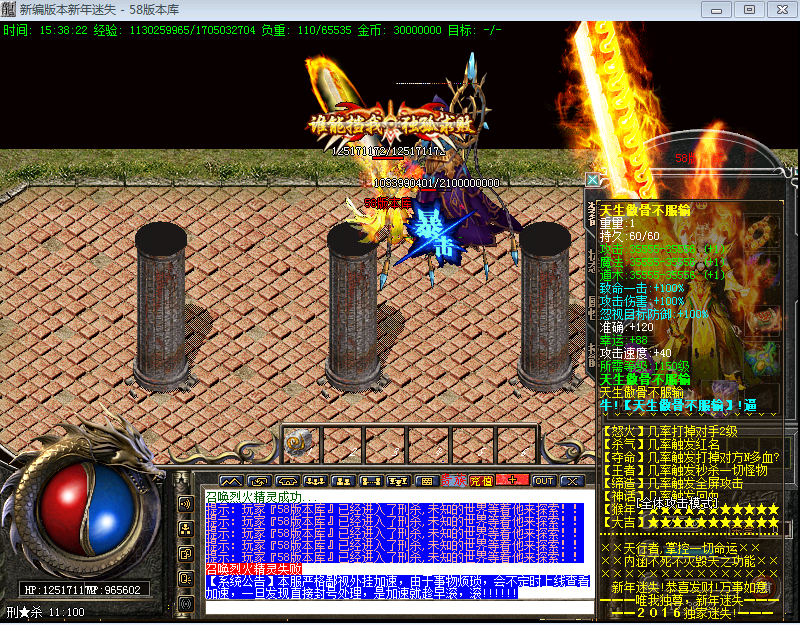Click the 刑★杀 11:100 map coordinates

click(46, 612)
